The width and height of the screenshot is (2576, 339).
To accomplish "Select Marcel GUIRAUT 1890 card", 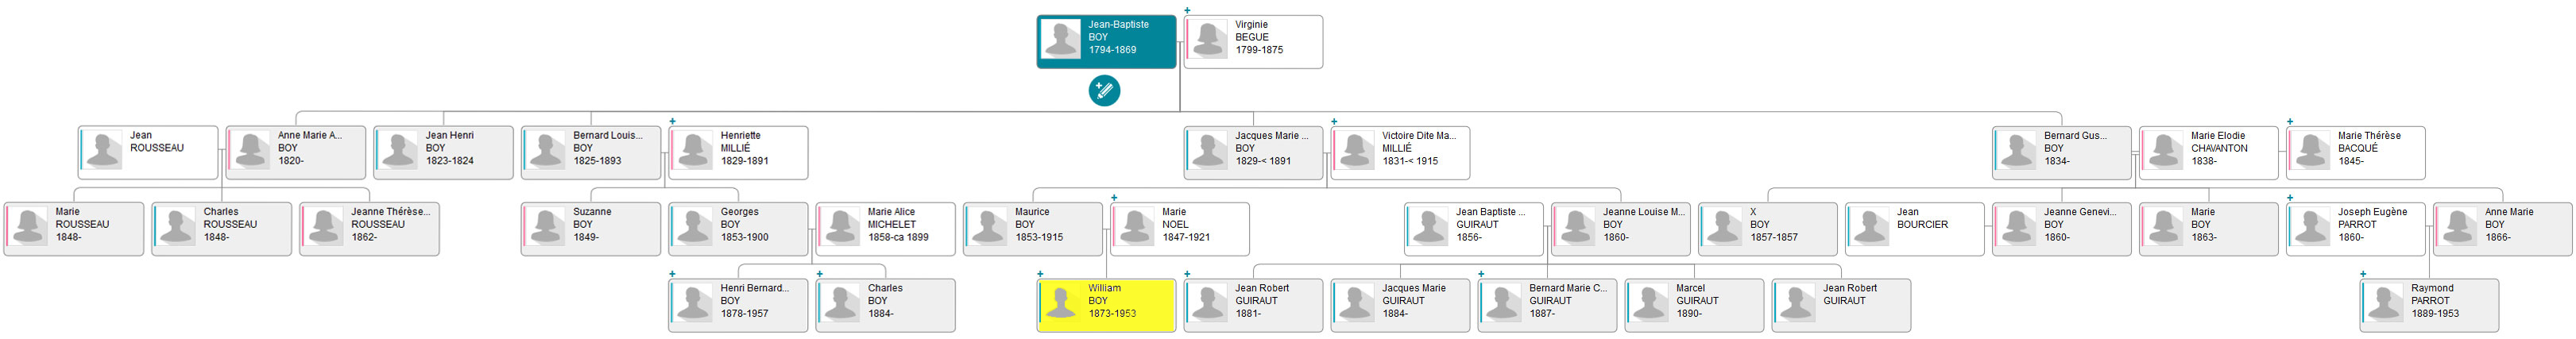I will [1694, 305].
